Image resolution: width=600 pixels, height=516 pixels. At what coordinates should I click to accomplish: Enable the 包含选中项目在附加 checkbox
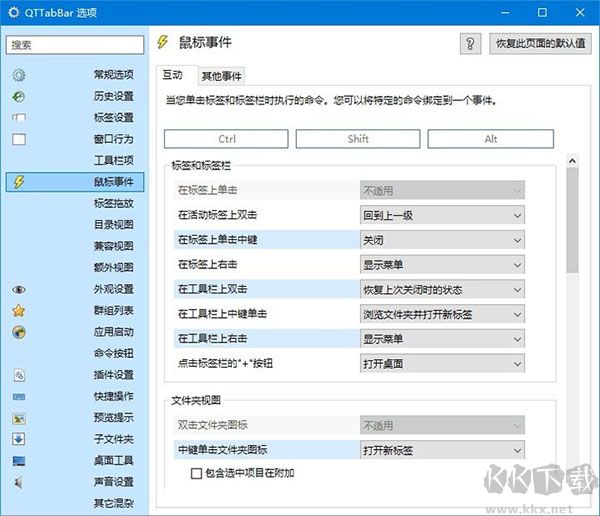(x=197, y=473)
